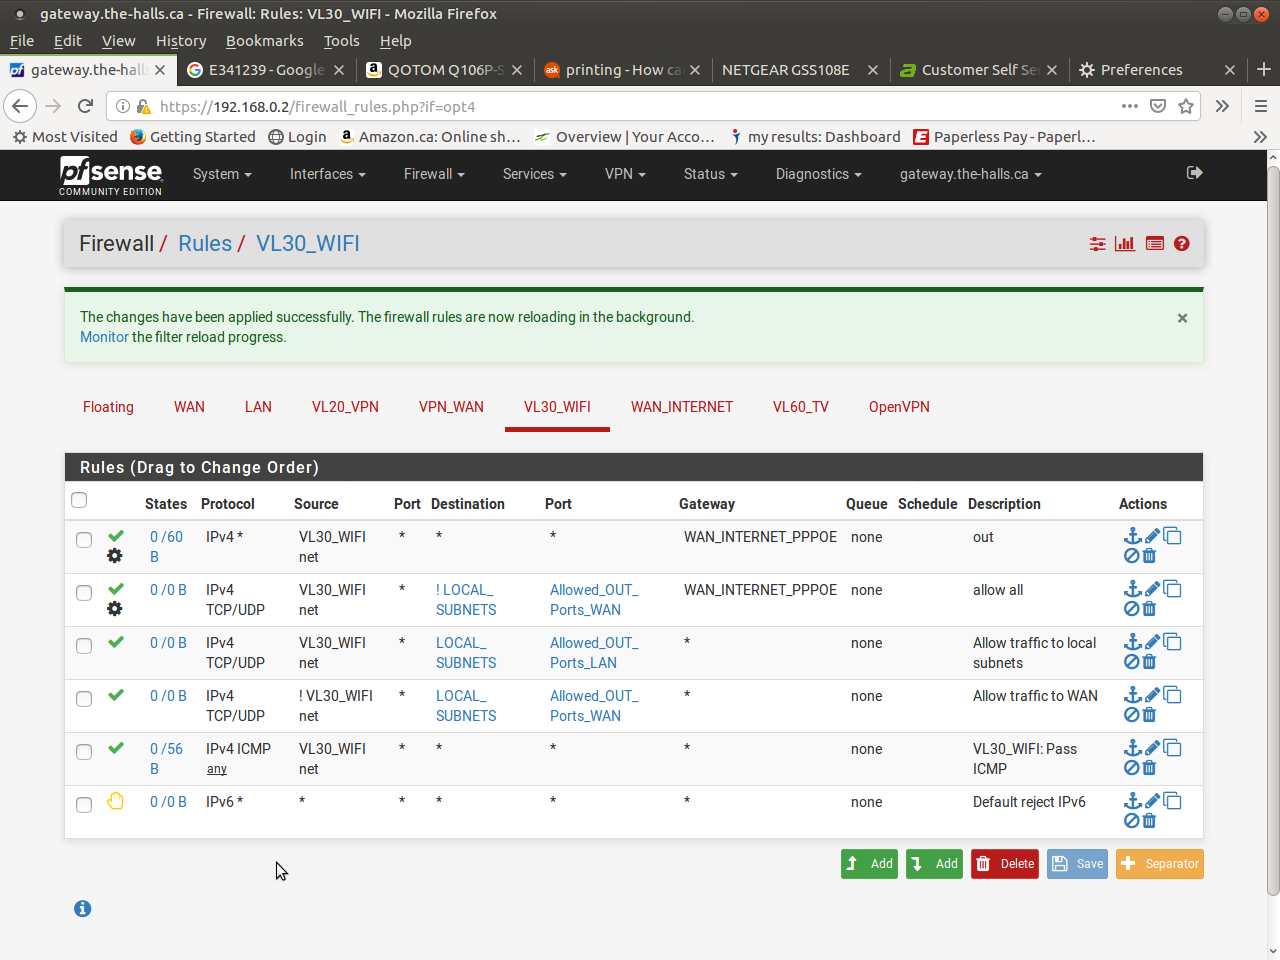Click Firefox reload page button

[86, 106]
